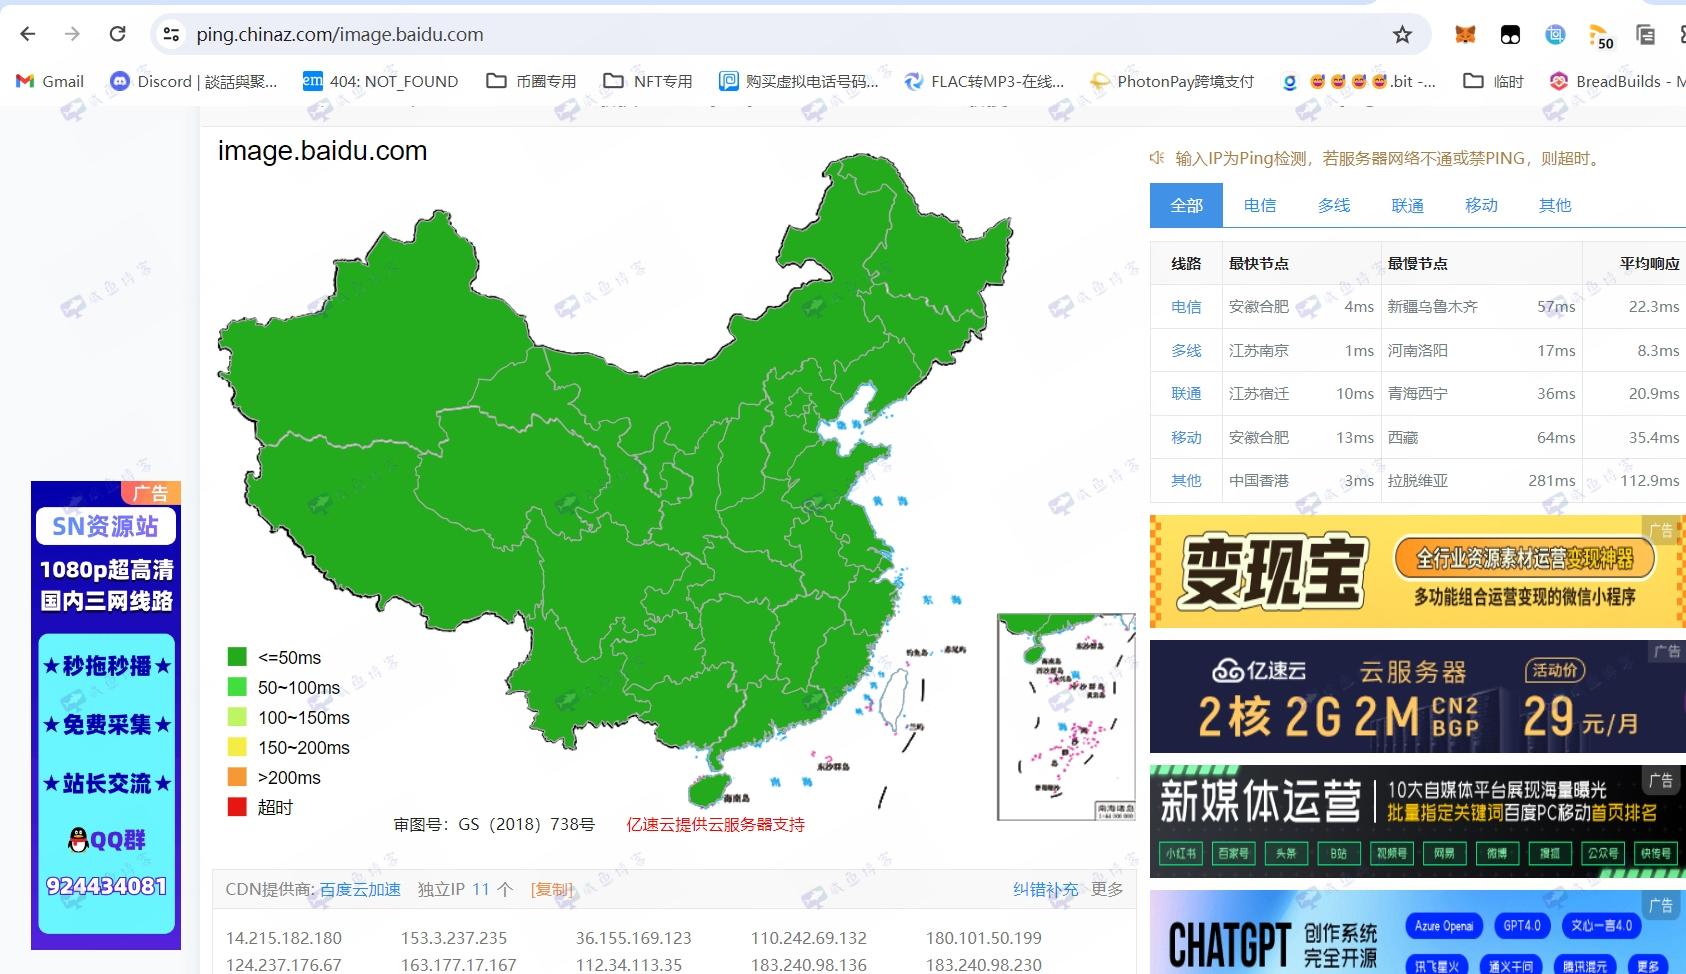Click 多线 row link in table
The width and height of the screenshot is (1686, 974).
[x=1186, y=350]
